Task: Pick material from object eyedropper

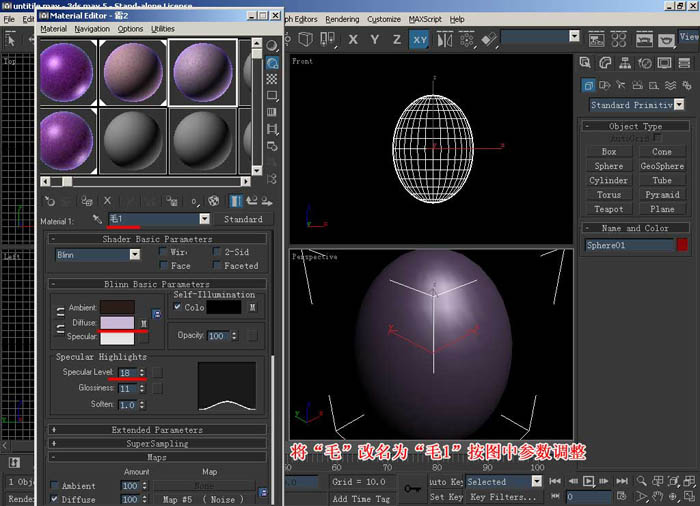Action: (x=97, y=219)
